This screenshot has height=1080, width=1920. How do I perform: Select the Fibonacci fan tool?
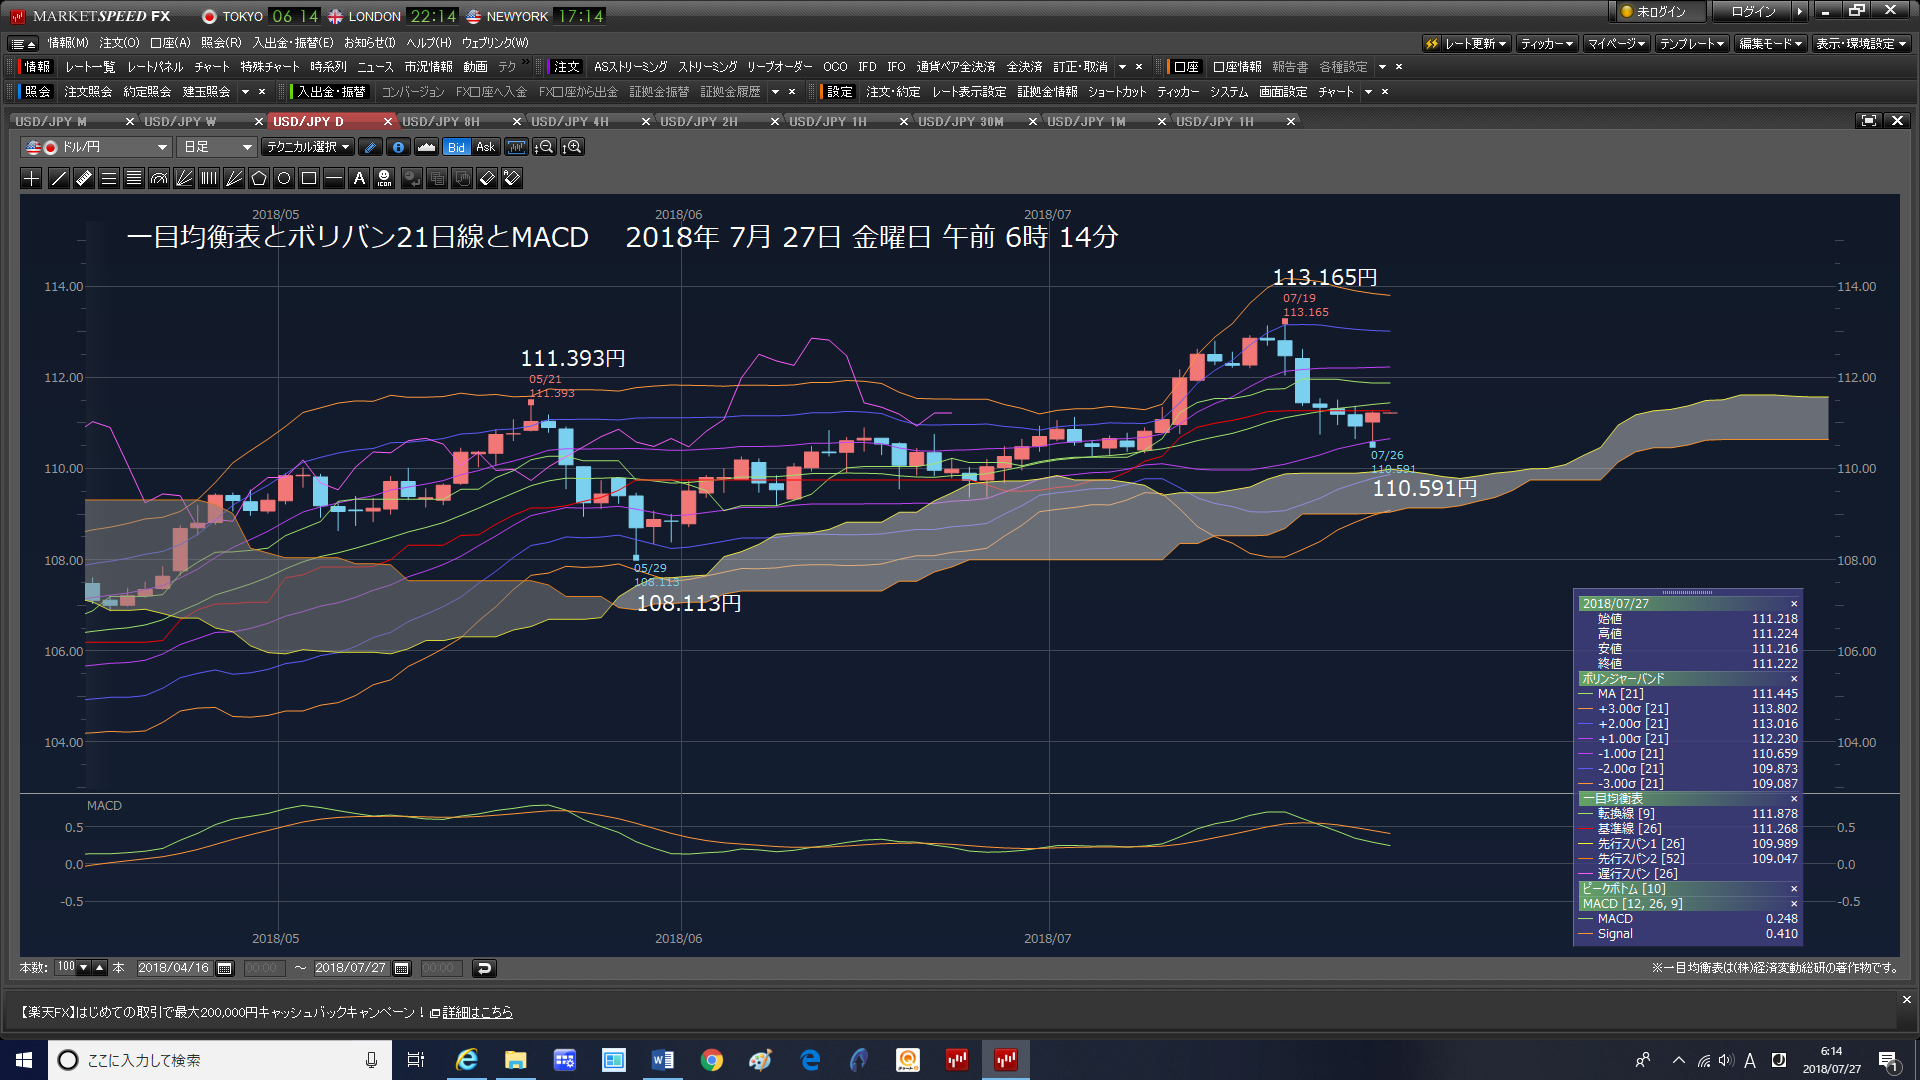pos(184,178)
